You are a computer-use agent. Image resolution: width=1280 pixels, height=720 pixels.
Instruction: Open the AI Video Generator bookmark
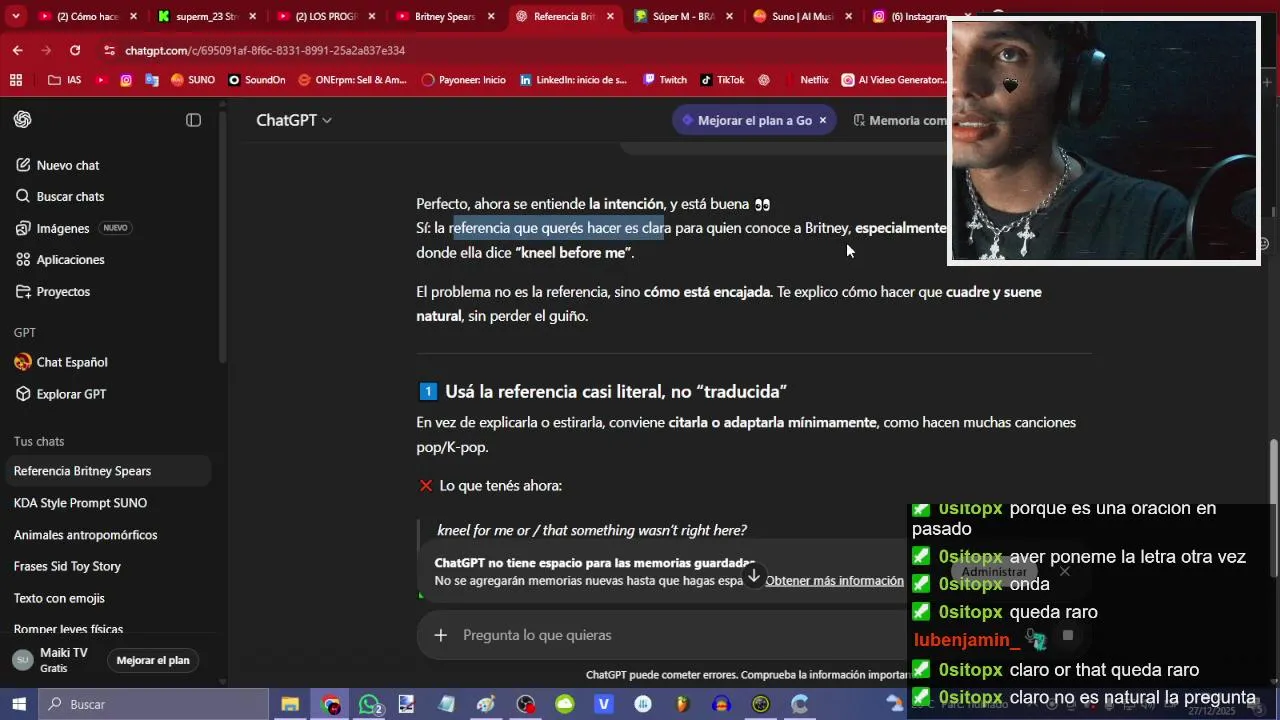pos(894,80)
